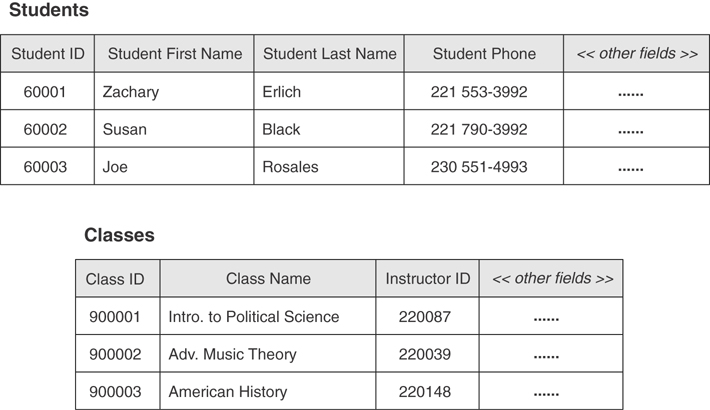Click the Instructor ID column header
This screenshot has height=410, width=710.
[x=427, y=279]
